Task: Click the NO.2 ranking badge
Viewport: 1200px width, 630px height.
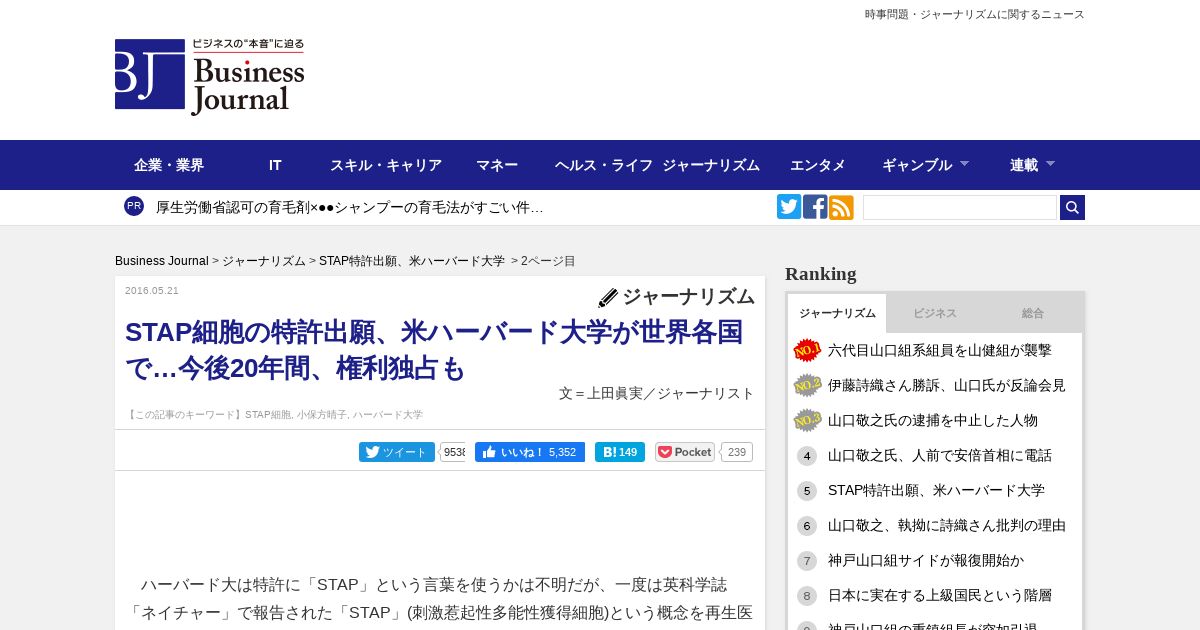Action: tap(807, 385)
